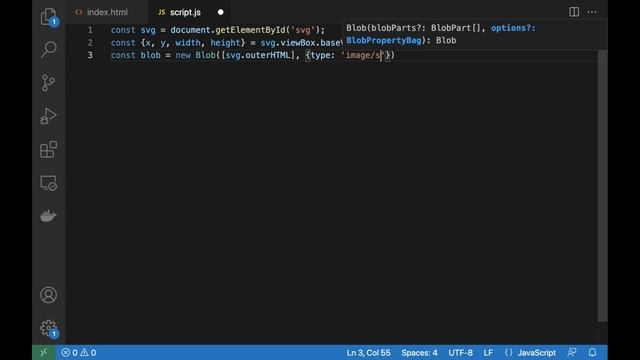This screenshot has height=360, width=640.
Task: Click the 'document' object on line 1
Action: coord(190,30)
